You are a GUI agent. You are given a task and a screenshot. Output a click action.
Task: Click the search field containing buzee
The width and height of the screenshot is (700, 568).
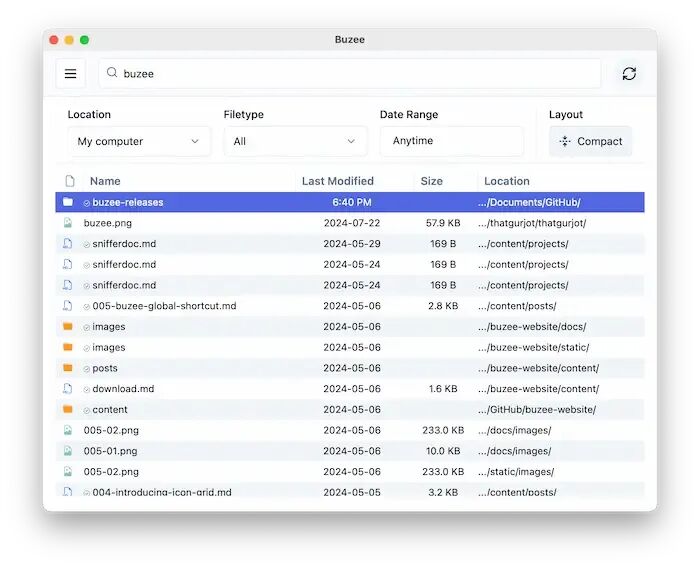coord(350,74)
